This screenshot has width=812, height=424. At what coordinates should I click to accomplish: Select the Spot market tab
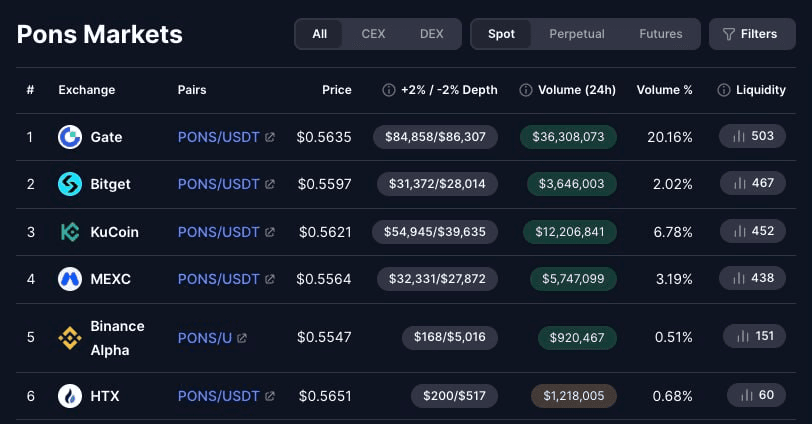501,34
